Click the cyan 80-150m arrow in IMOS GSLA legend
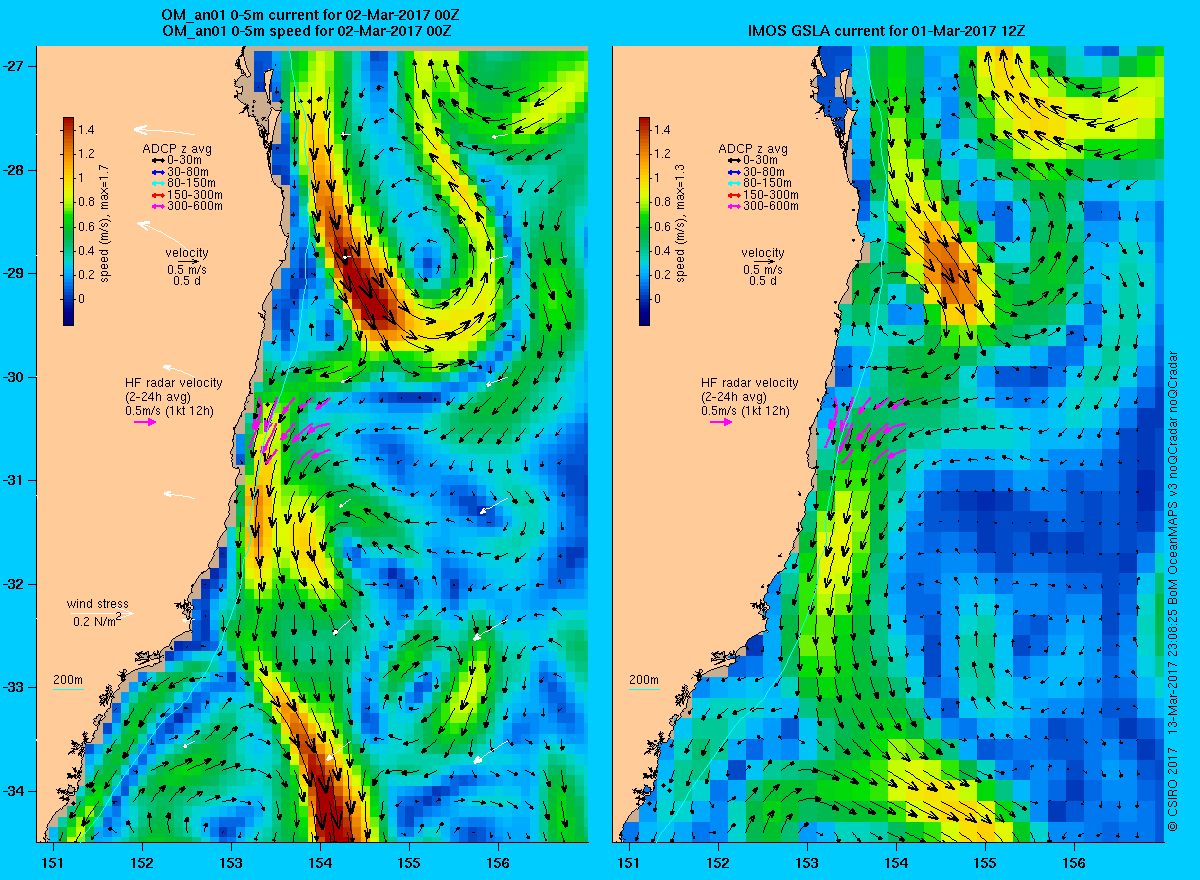Image resolution: width=1200 pixels, height=880 pixels. 732,183
